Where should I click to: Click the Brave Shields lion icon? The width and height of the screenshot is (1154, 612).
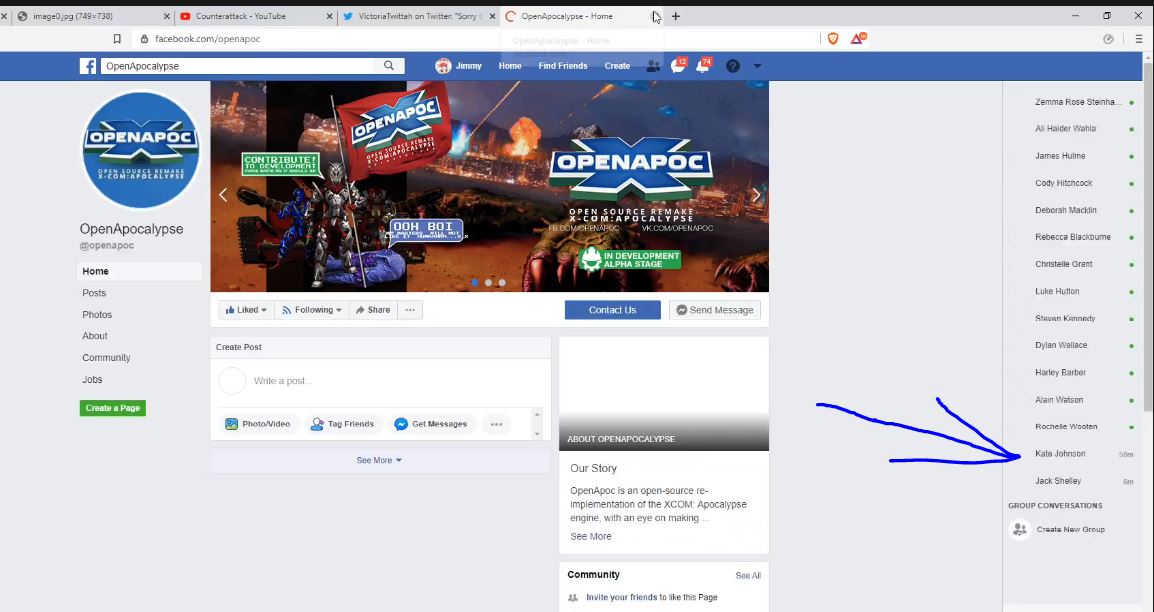pyautogui.click(x=833, y=38)
